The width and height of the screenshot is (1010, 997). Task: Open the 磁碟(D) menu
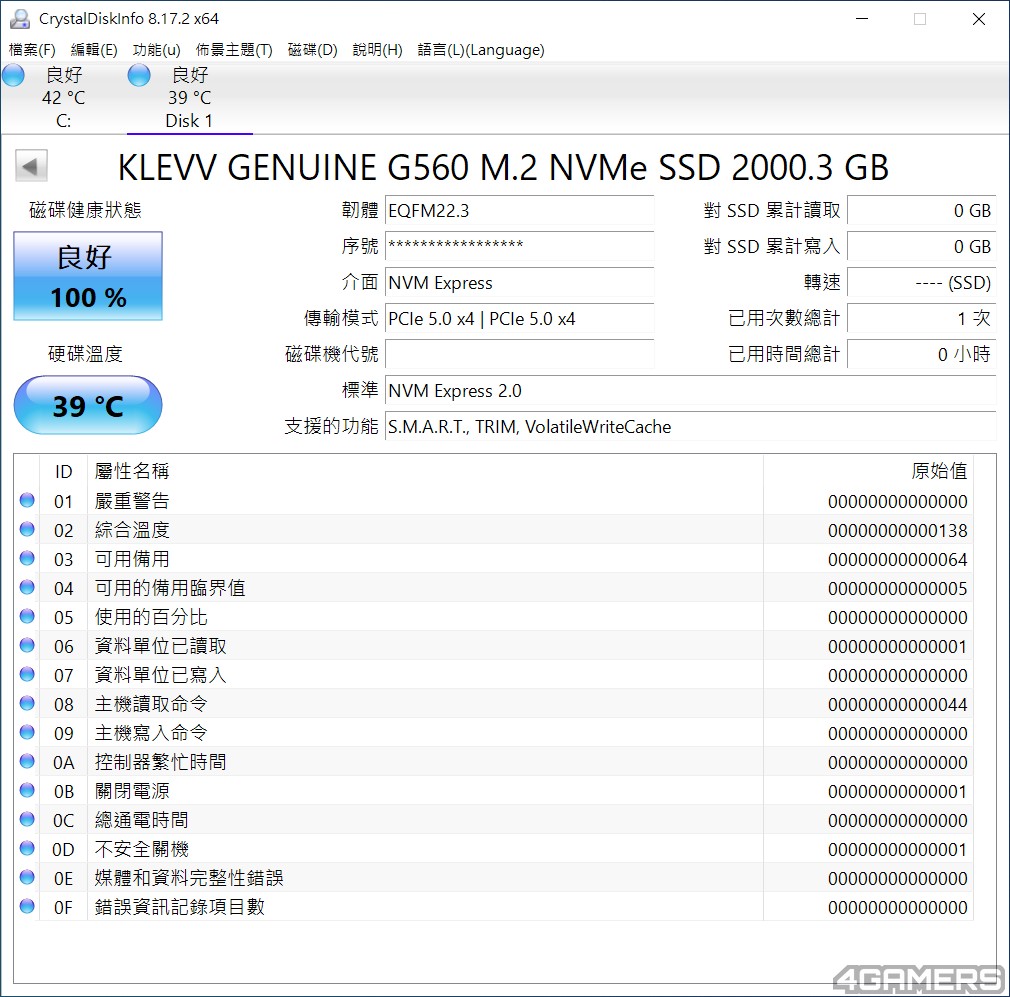[312, 50]
